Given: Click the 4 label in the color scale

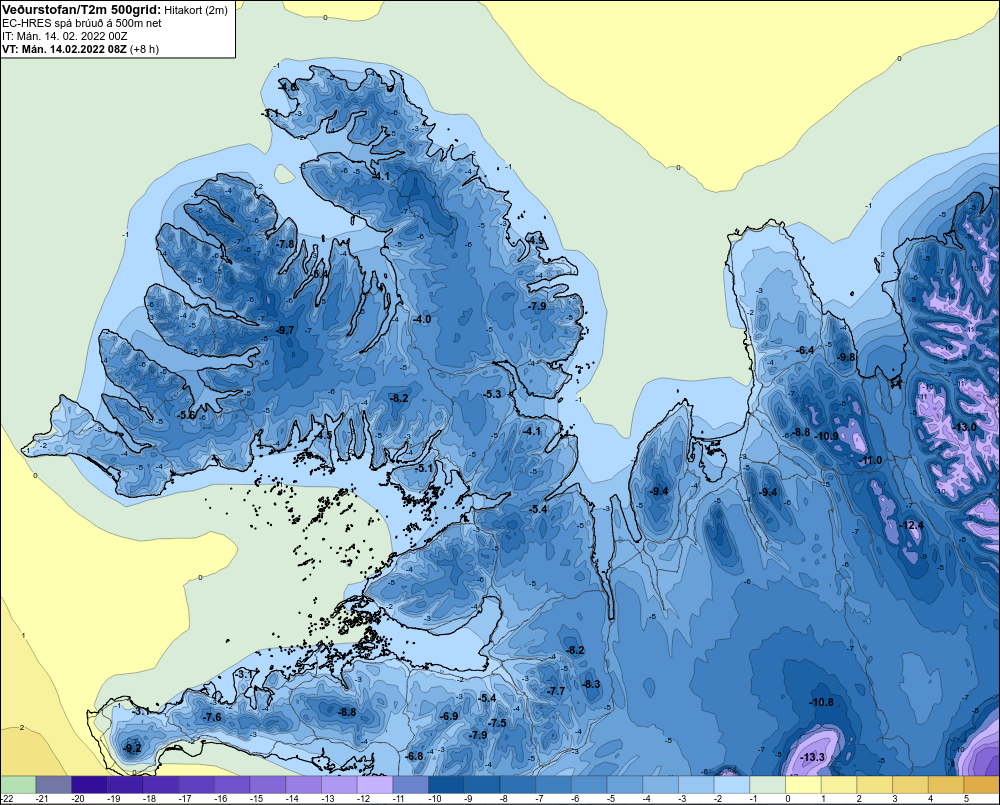Looking at the screenshot, I should coord(930,799).
